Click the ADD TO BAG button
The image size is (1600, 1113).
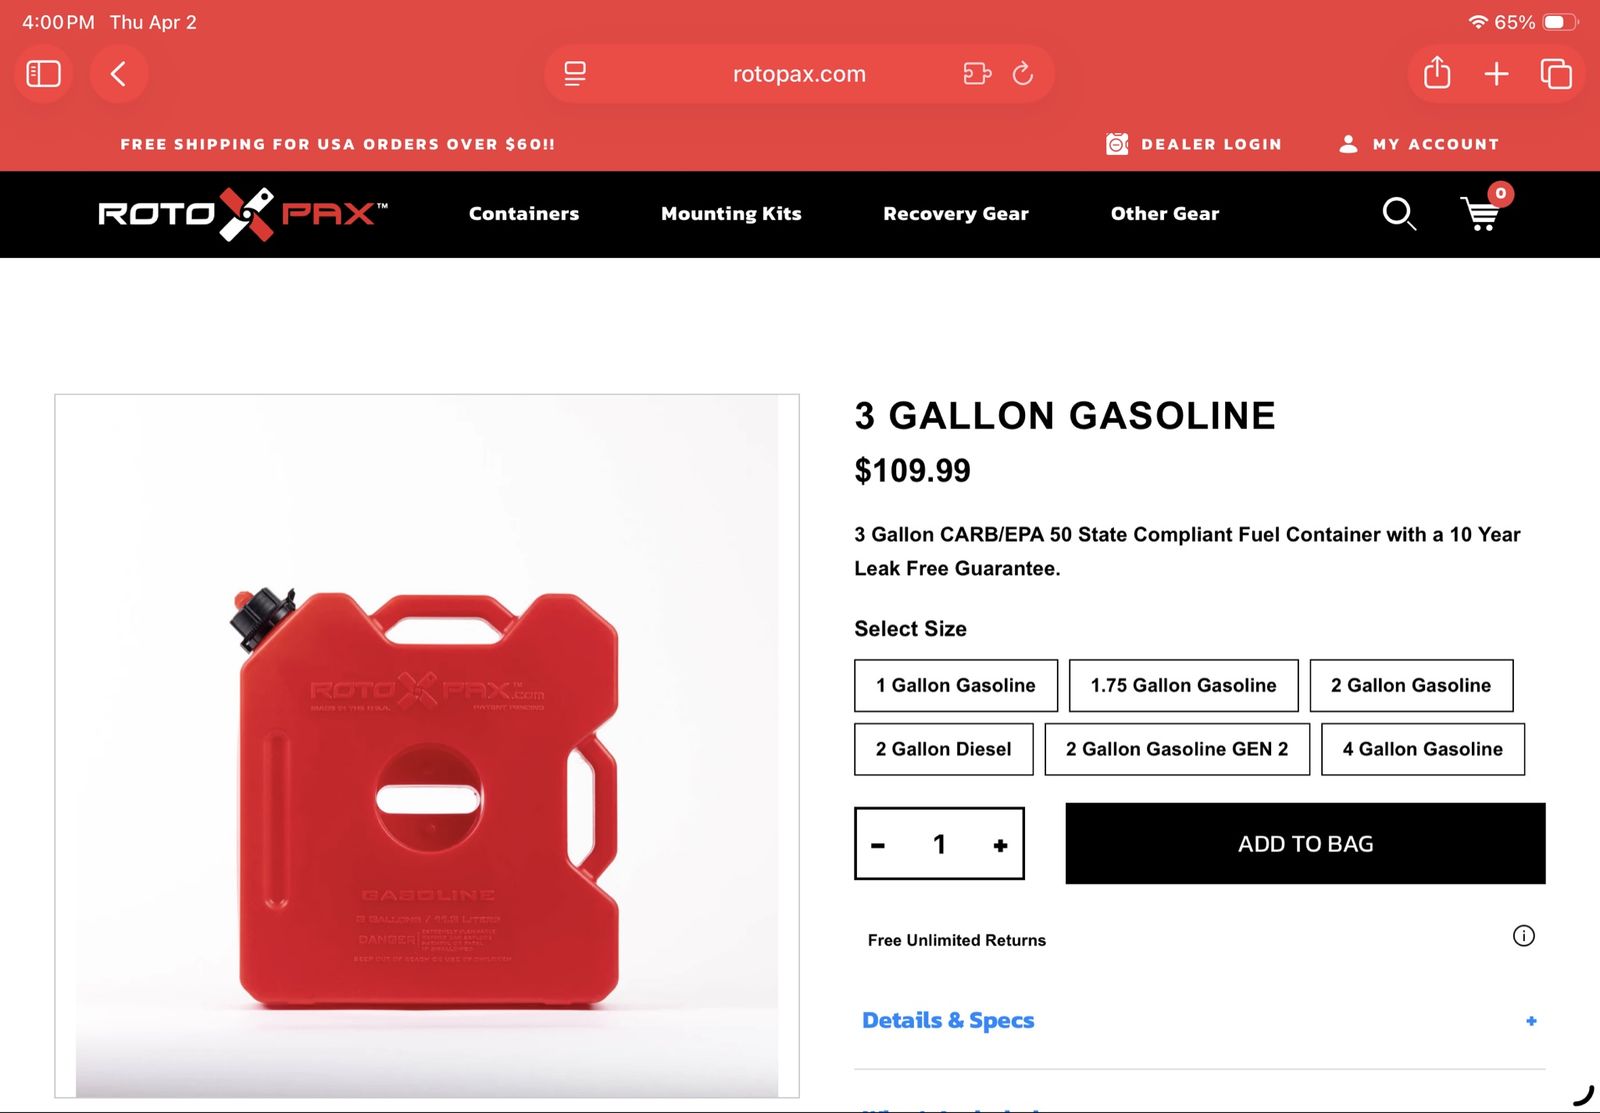(1305, 844)
